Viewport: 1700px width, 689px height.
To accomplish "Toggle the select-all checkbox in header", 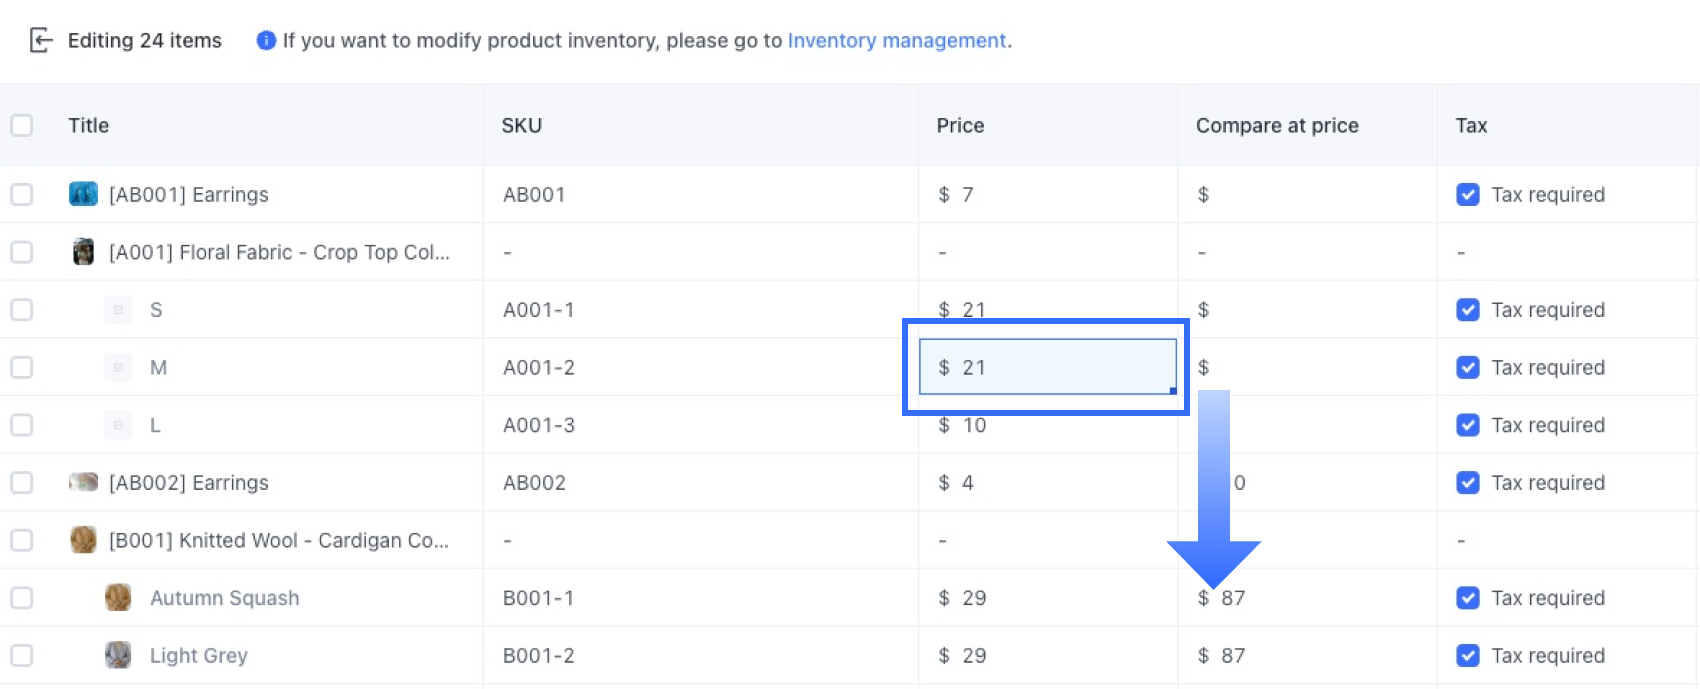I will coord(22,125).
